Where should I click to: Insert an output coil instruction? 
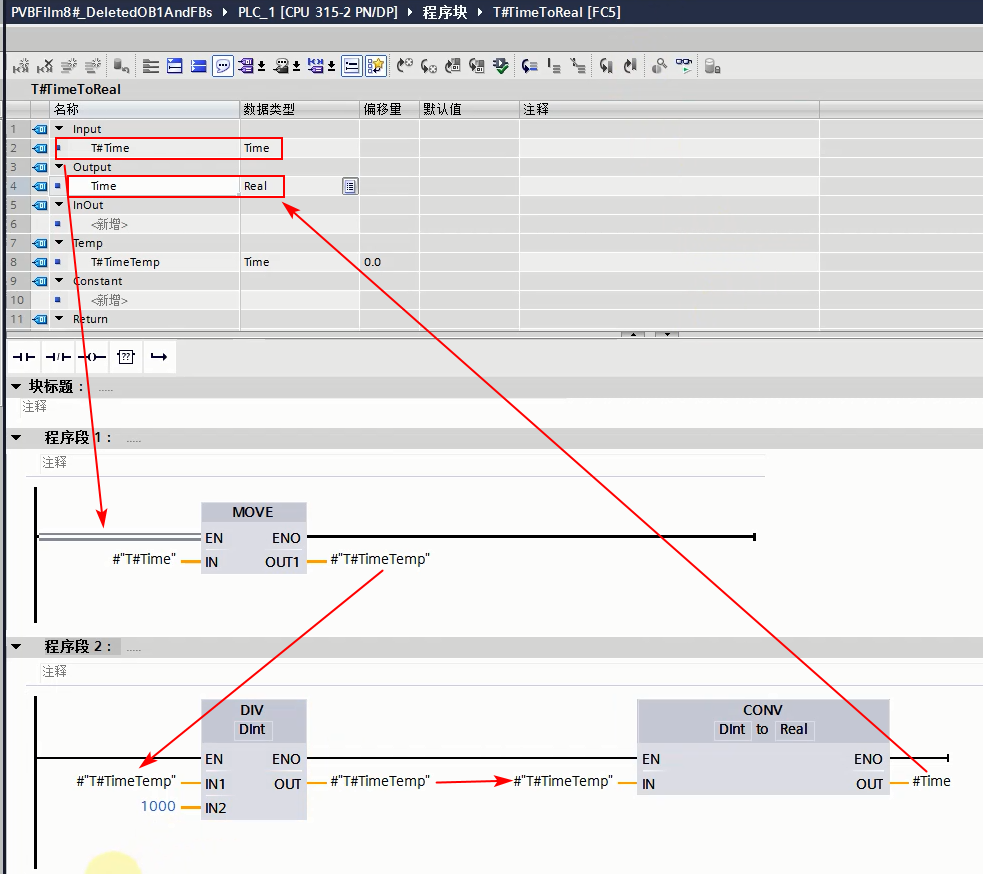coord(92,357)
